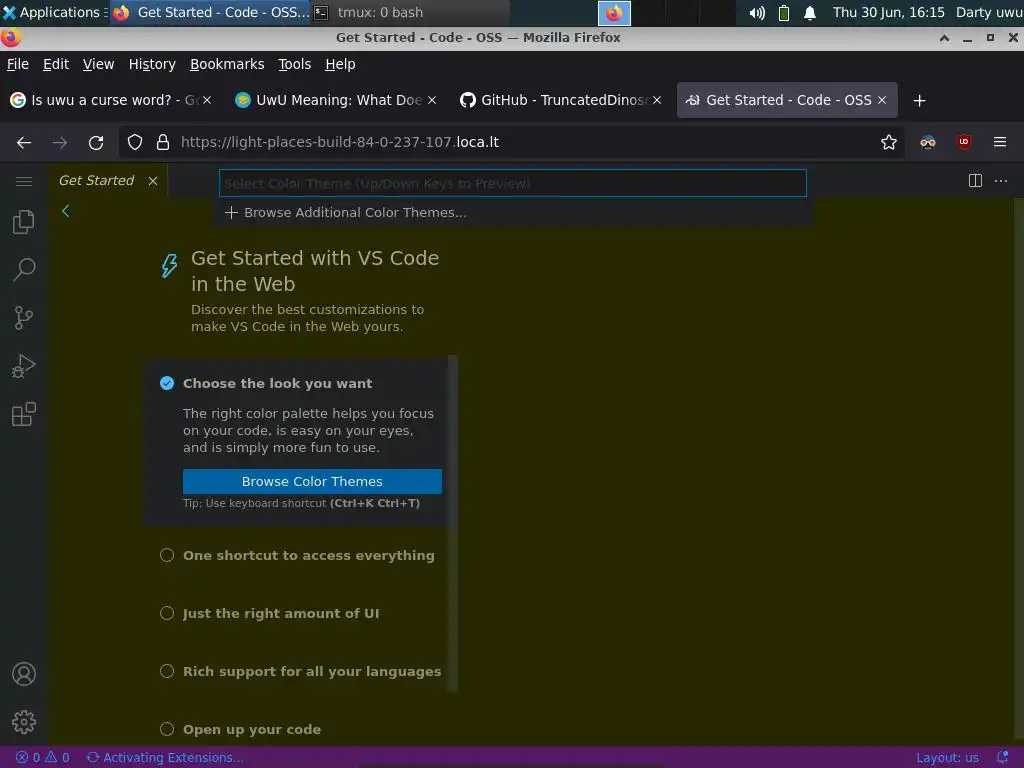Click Browse Color Themes button
Screen dimensions: 1024x768
coord(312,481)
